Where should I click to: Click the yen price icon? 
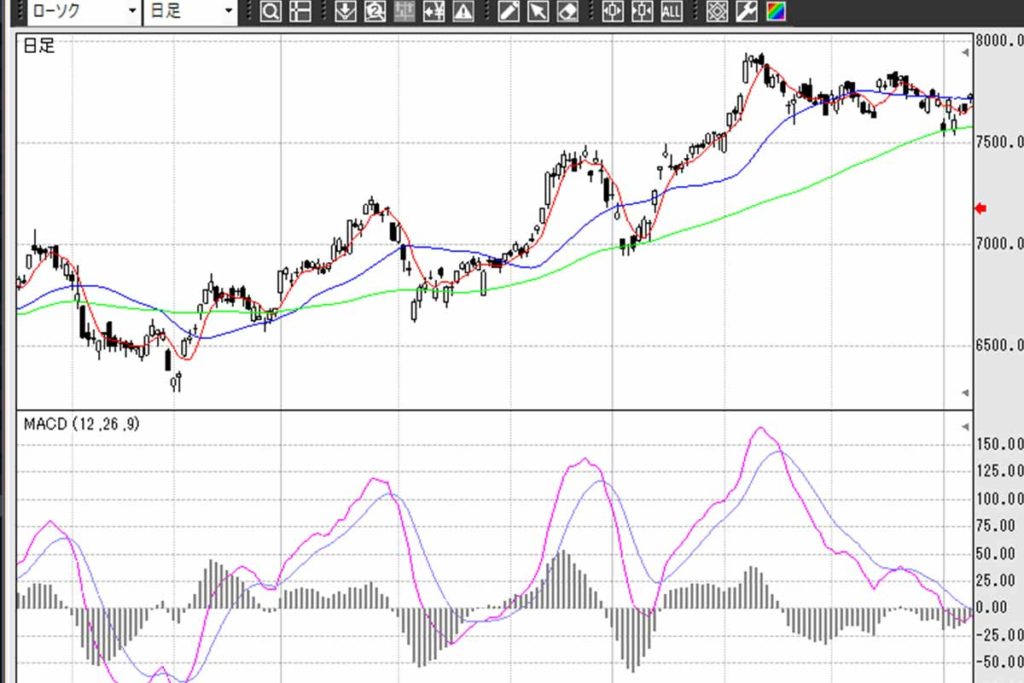coord(434,12)
